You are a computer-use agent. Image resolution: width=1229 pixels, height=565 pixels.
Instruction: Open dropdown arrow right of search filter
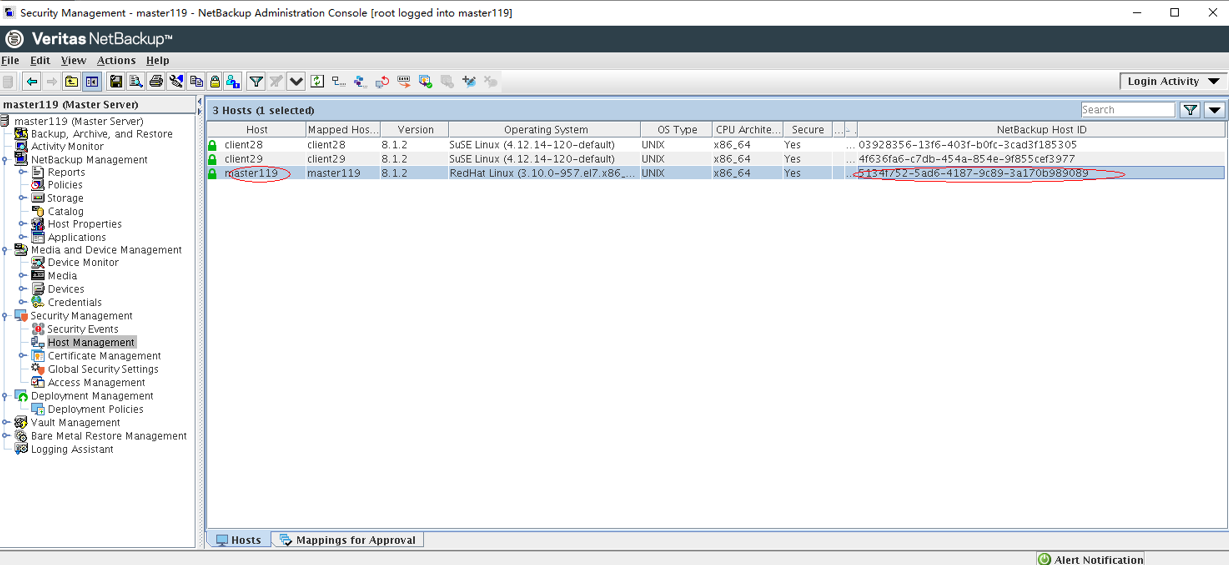[x=1214, y=110]
